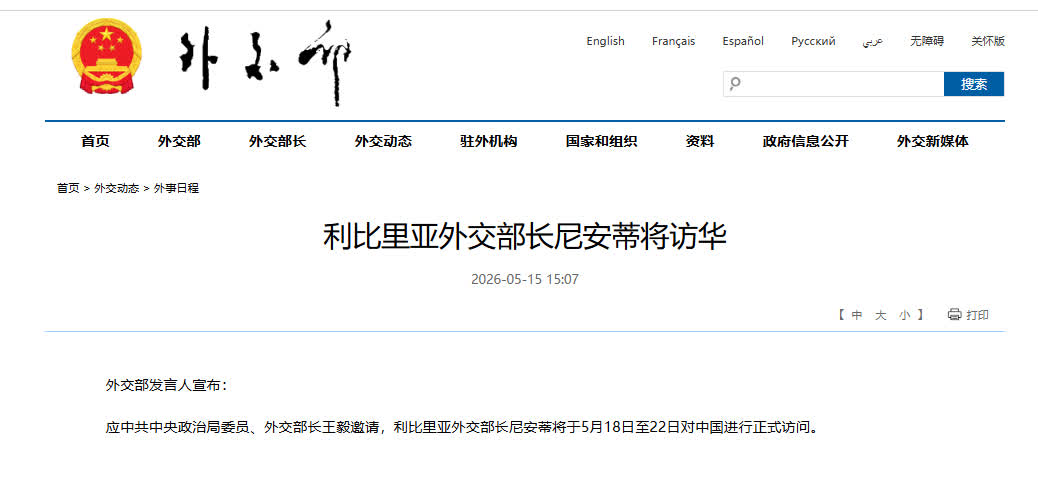
Task: Click the national emblem logo icon
Action: 106,56
